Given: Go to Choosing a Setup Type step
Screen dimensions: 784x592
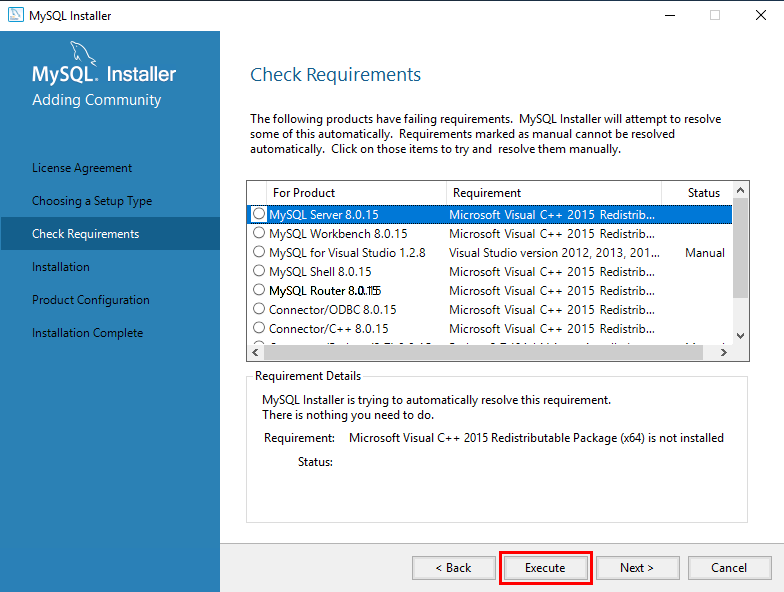Looking at the screenshot, I should 92,201.
